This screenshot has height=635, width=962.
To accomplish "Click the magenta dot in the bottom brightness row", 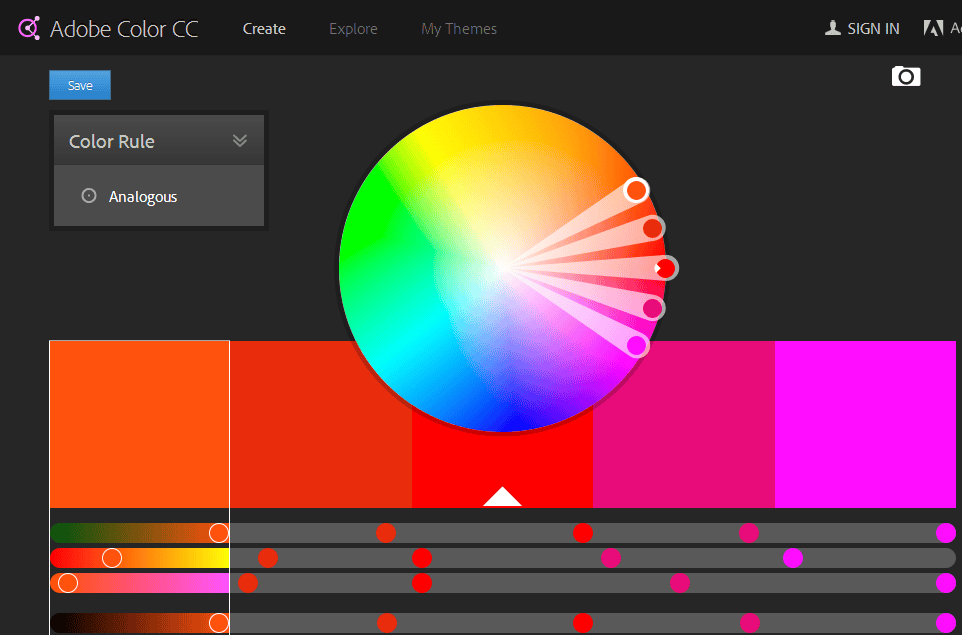I will pyautogui.click(x=946, y=623).
